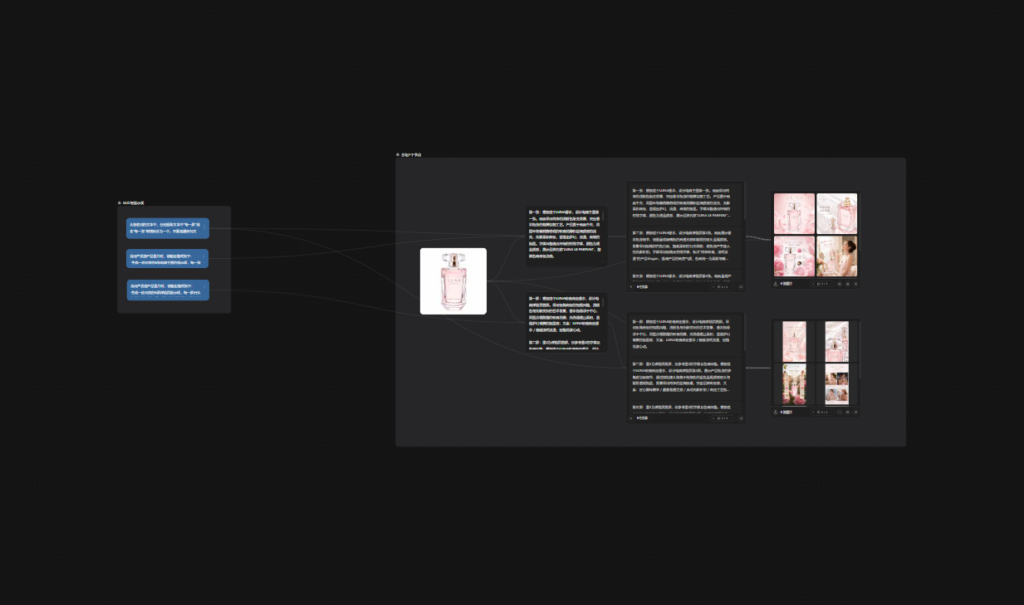Open the woman-with-perfume image in upper grid
The height and width of the screenshot is (605, 1024).
(x=837, y=256)
